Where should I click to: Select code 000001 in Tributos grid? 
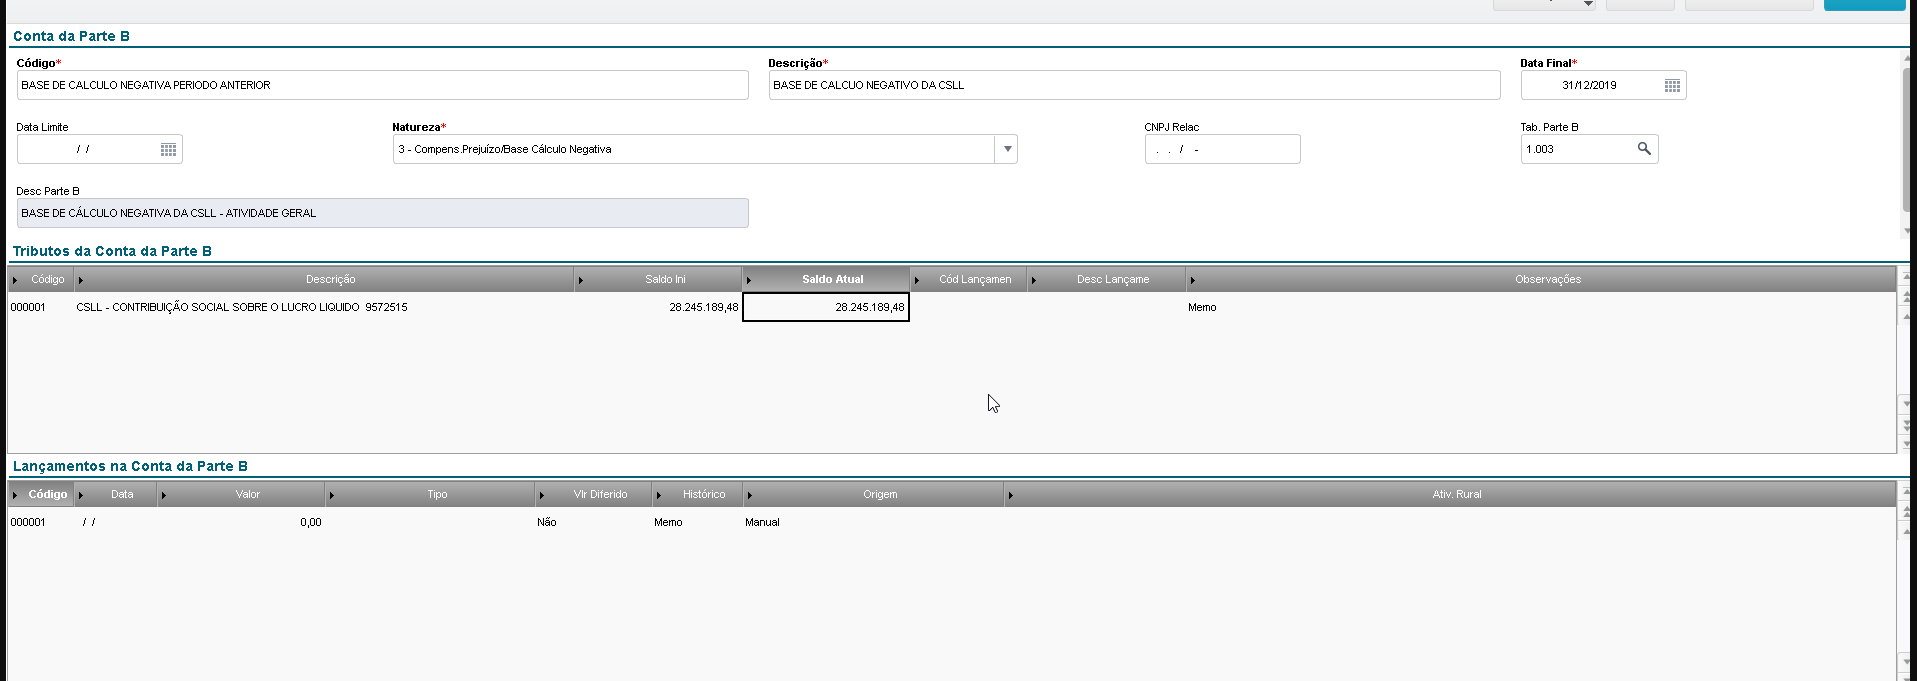[x=28, y=307]
